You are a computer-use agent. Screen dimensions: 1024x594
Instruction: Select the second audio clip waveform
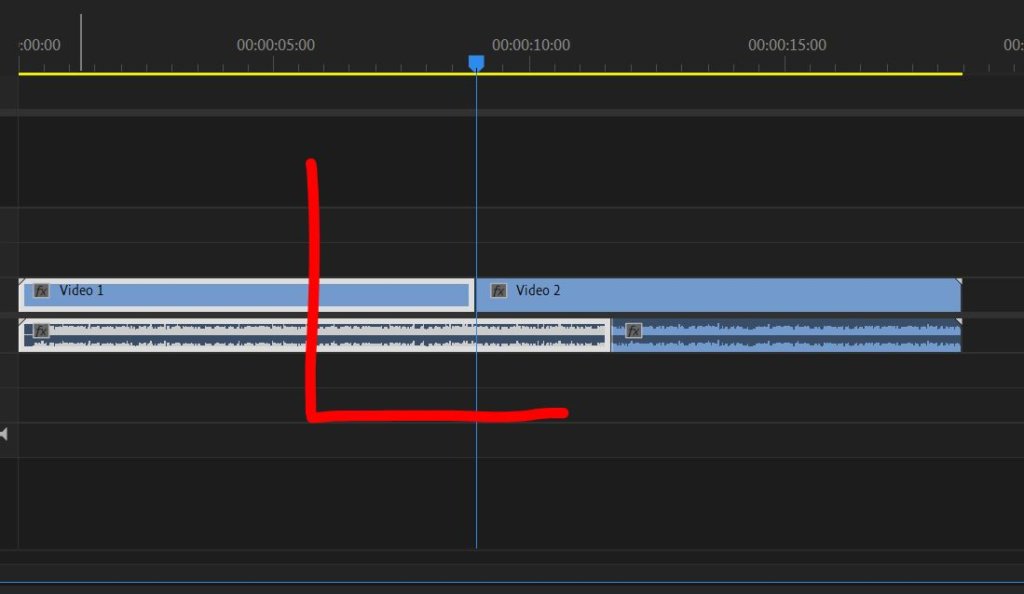pos(786,336)
